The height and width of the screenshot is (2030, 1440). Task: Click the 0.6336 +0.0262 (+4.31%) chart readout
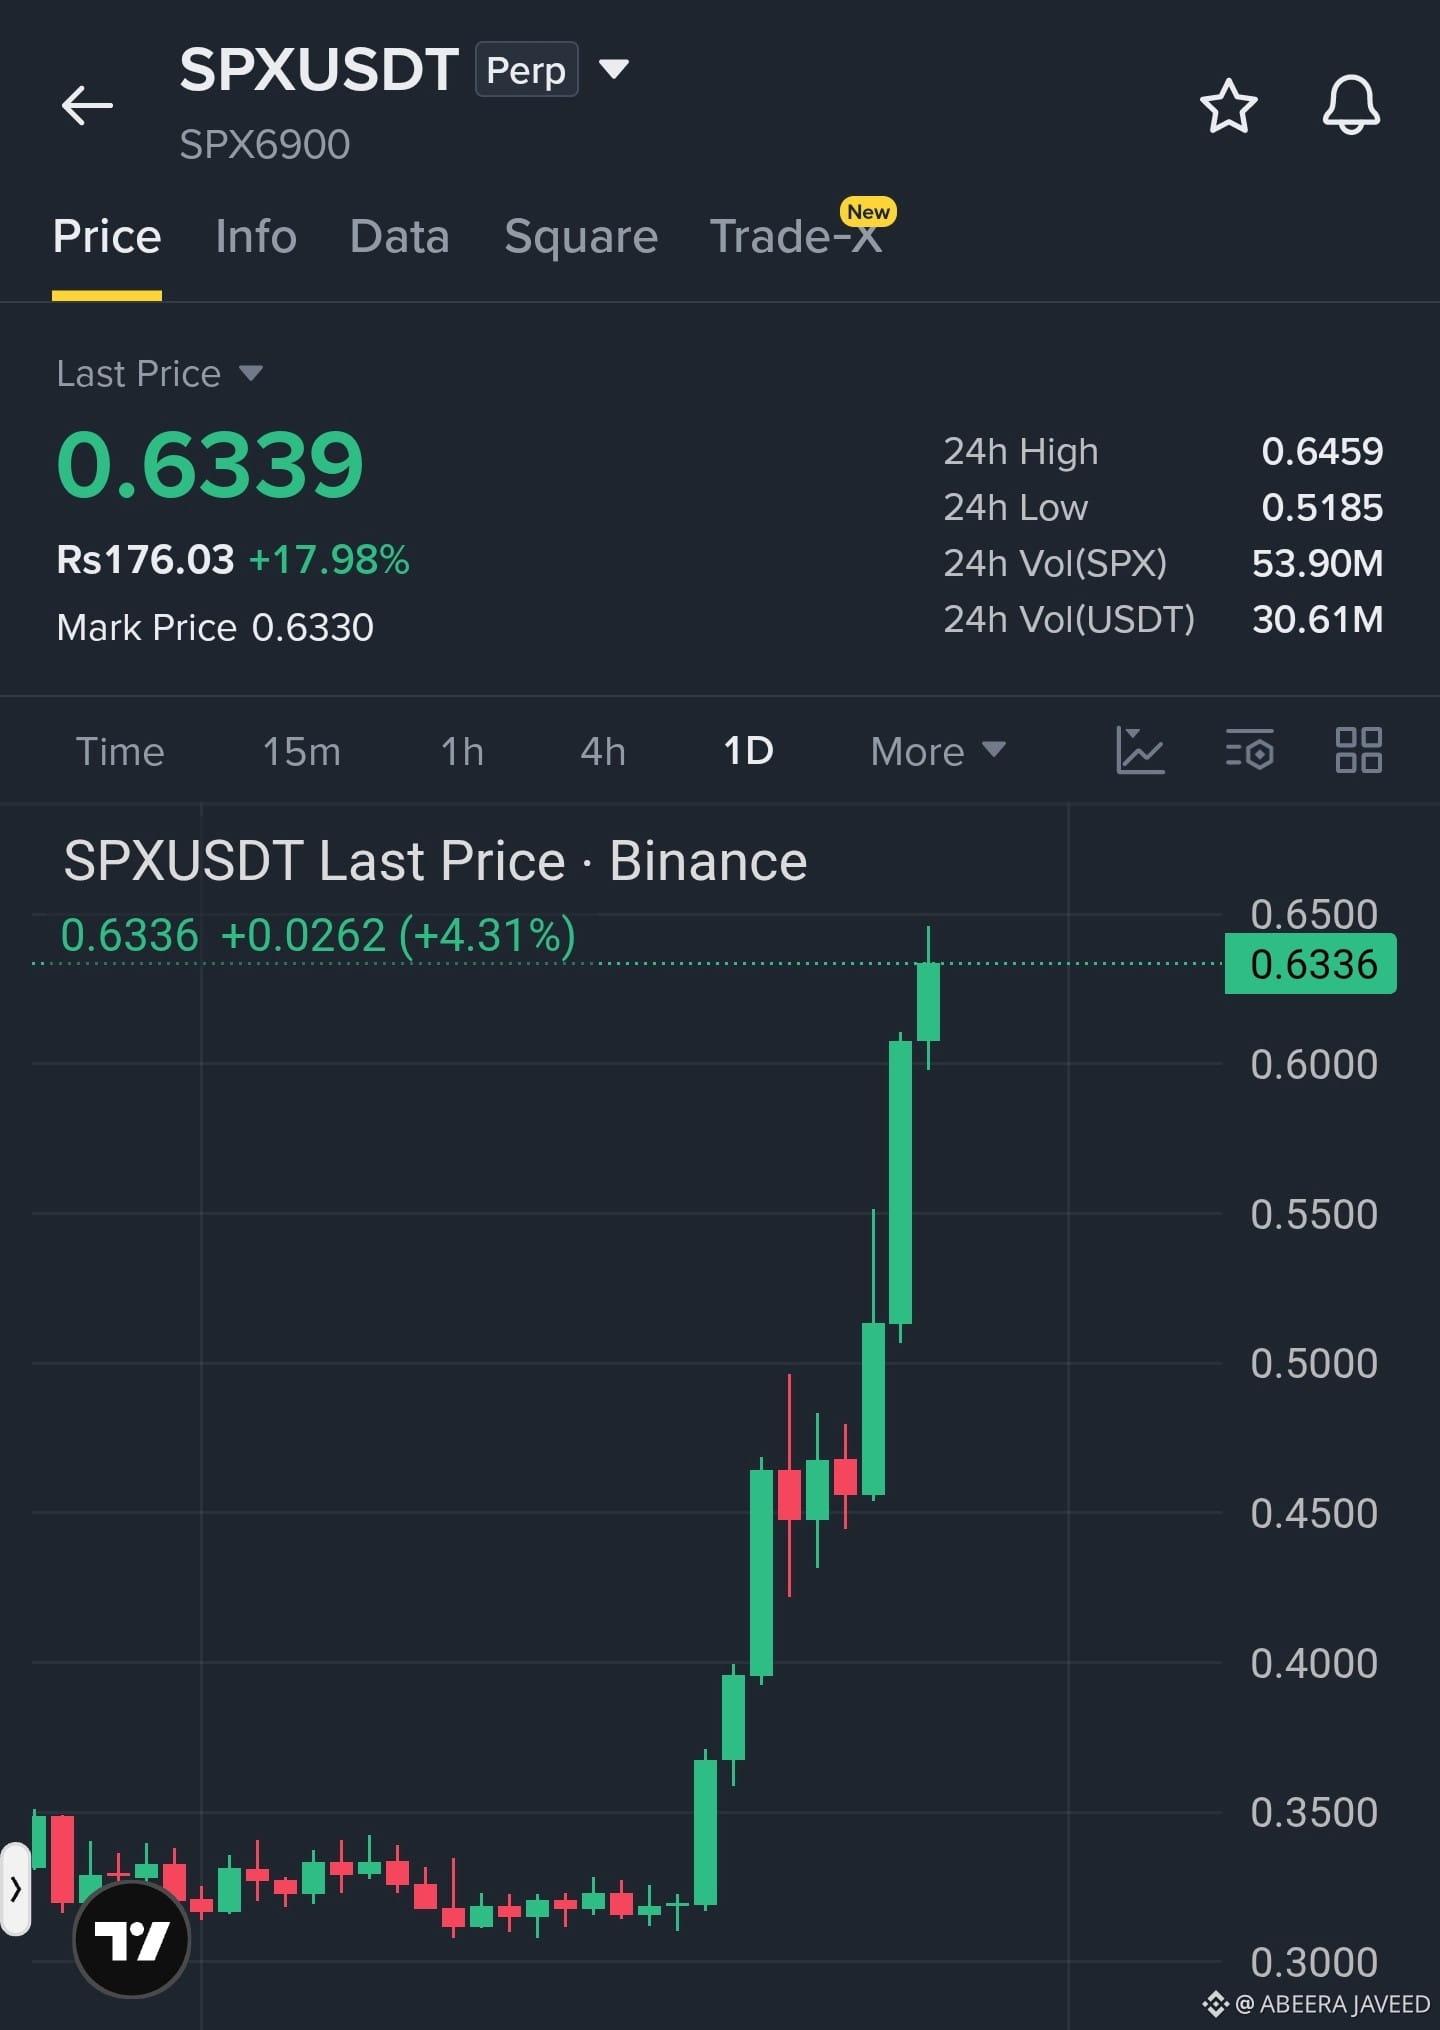click(x=318, y=936)
